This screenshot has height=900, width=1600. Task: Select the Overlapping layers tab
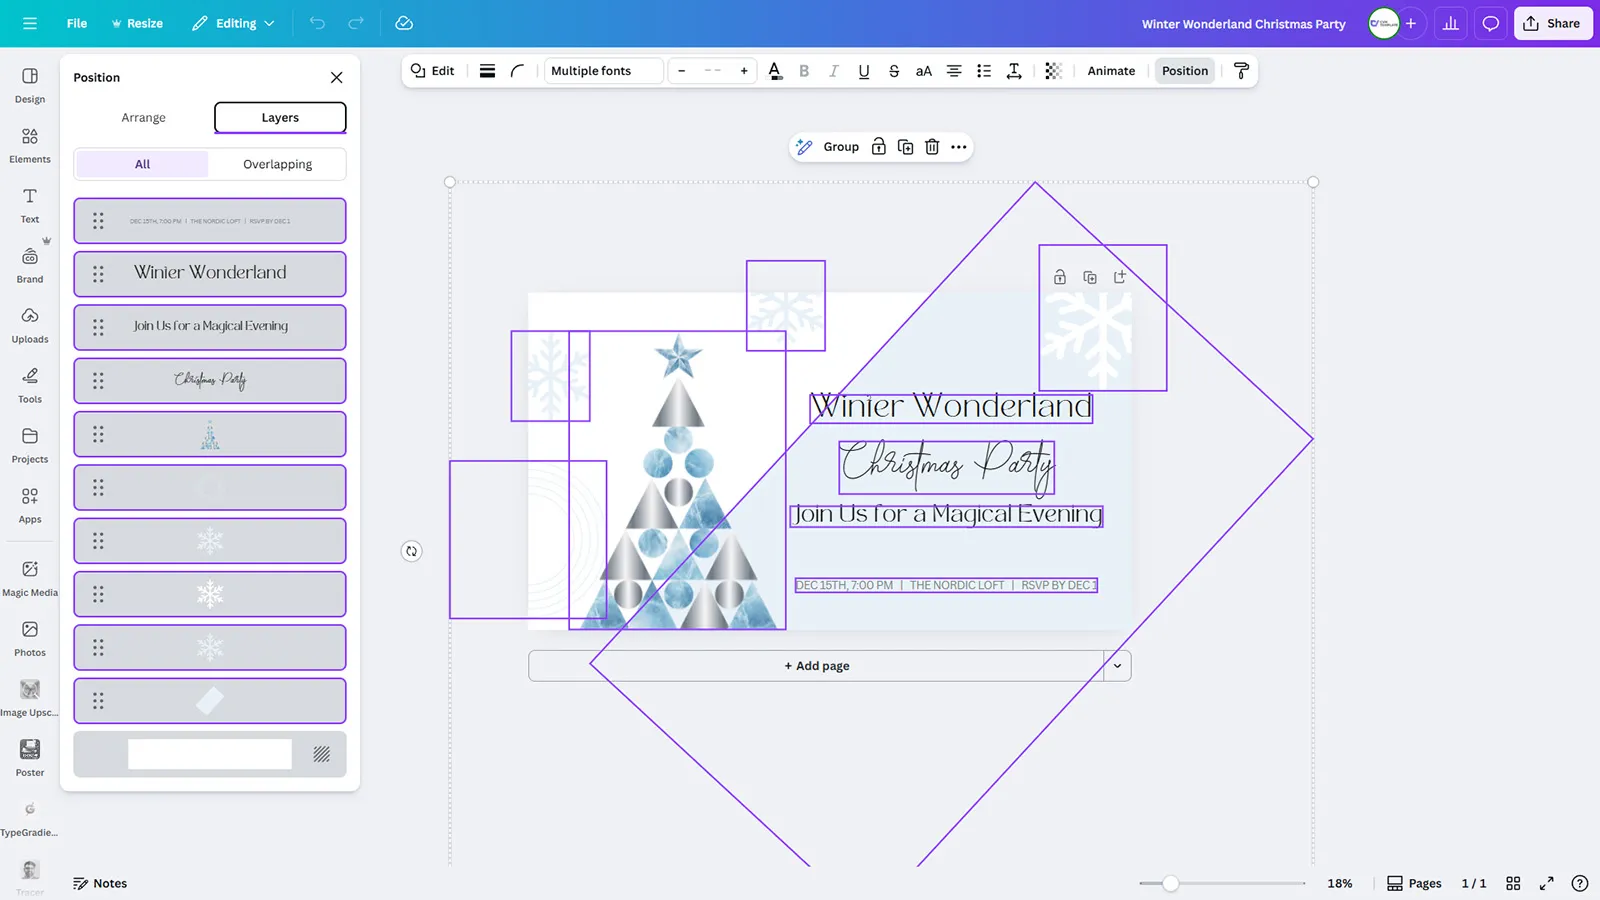(x=277, y=164)
